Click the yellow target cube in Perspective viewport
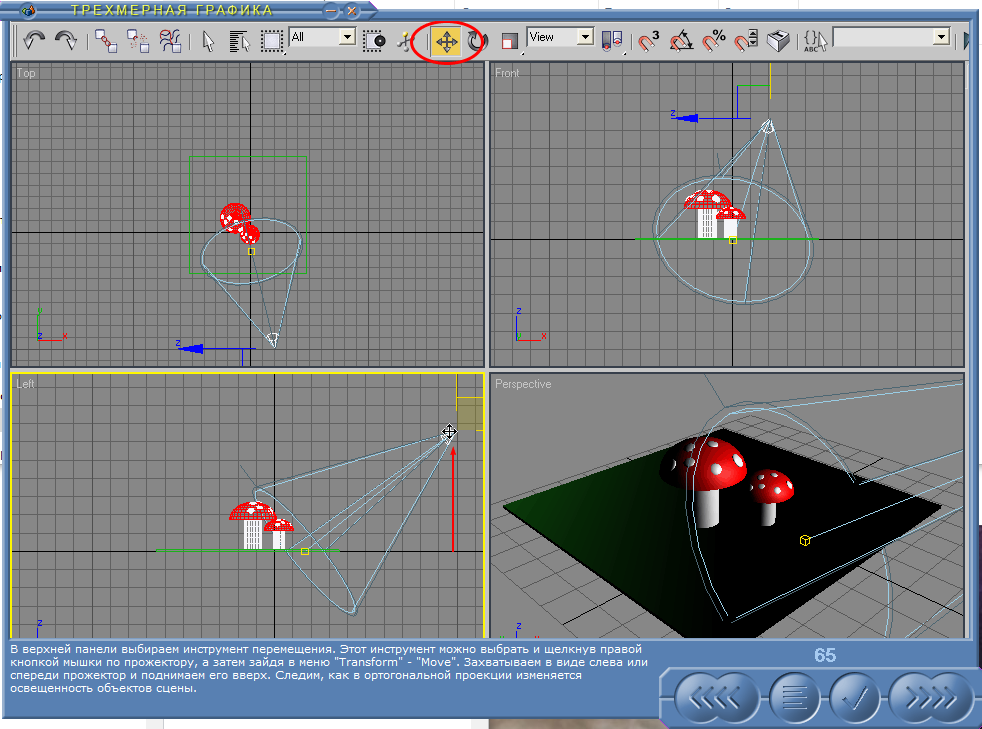Screen dimensions: 982x729 click(x=805, y=540)
